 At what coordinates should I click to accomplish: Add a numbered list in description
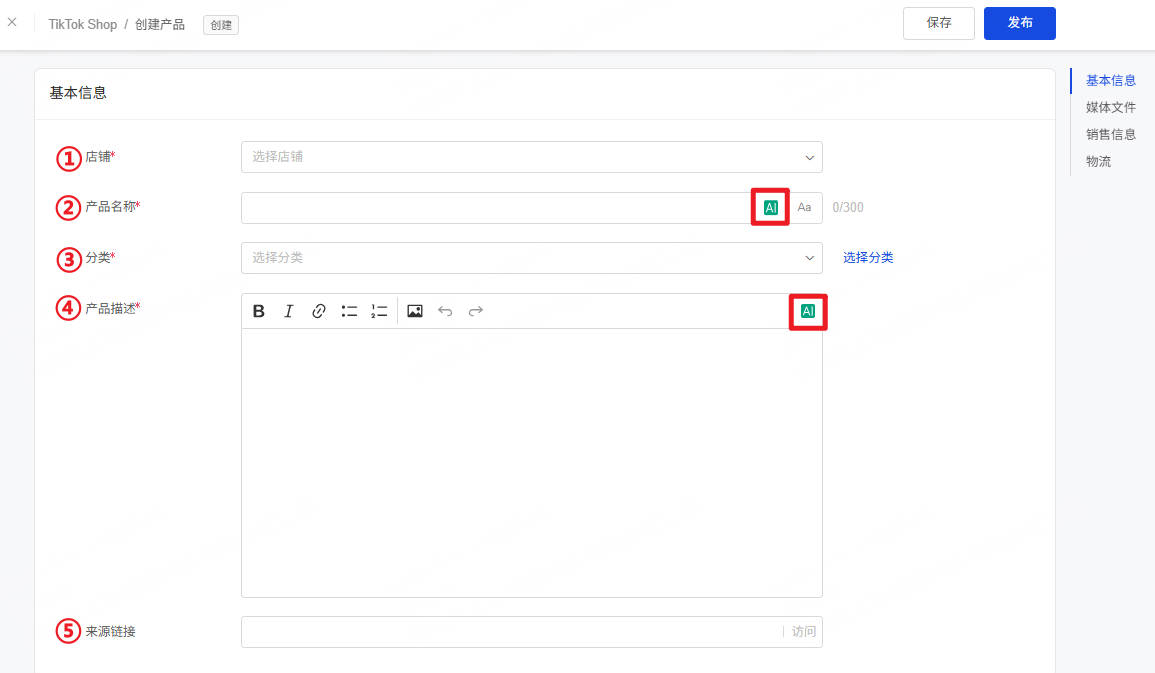pos(379,311)
